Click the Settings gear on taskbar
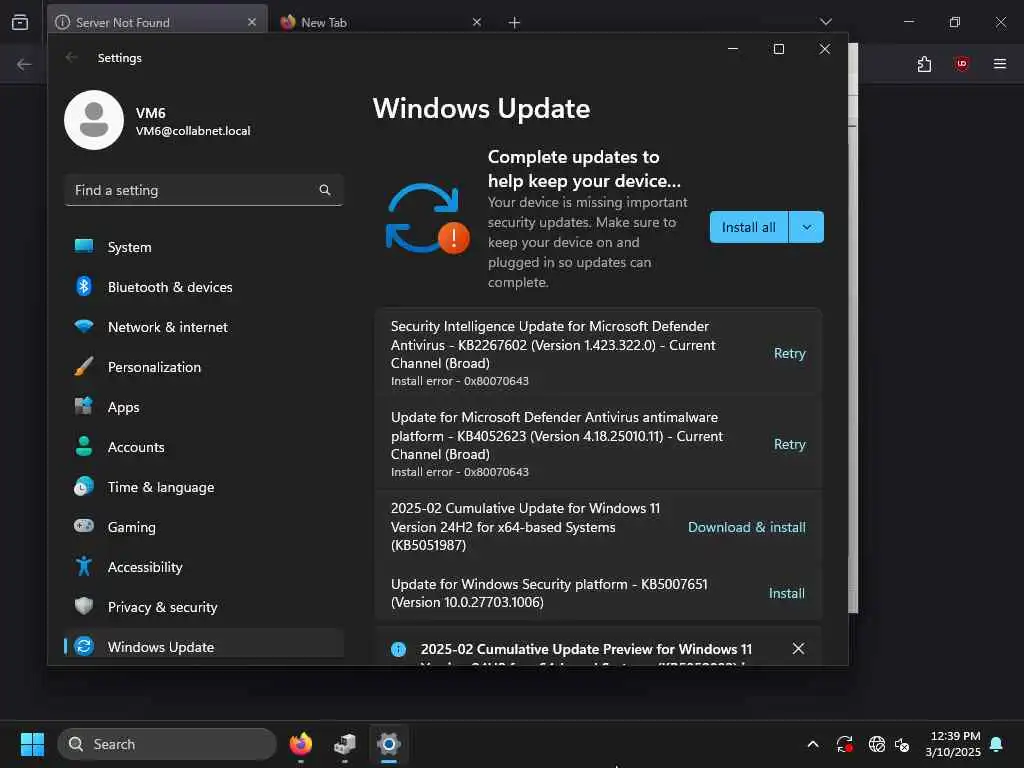Image resolution: width=1024 pixels, height=768 pixels. point(389,744)
